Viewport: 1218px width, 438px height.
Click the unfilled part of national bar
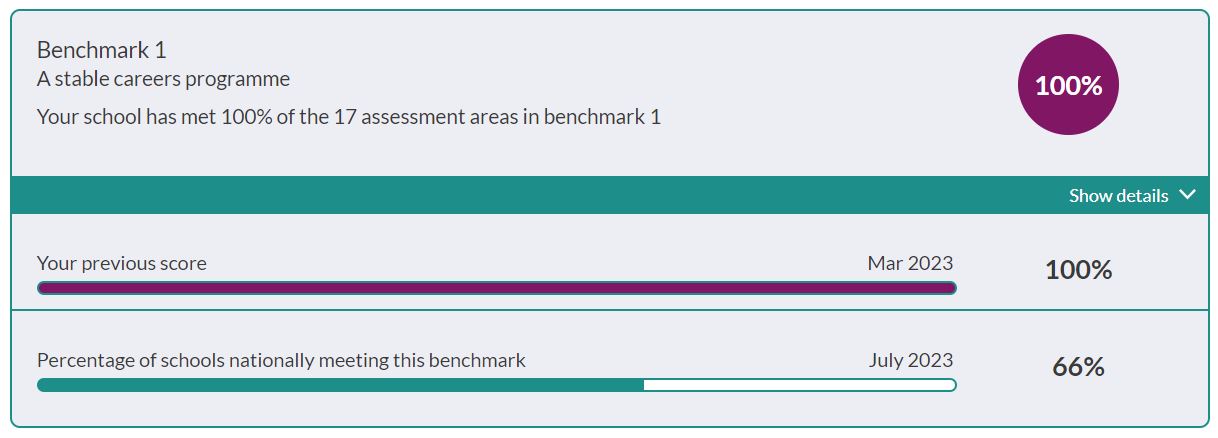point(800,385)
